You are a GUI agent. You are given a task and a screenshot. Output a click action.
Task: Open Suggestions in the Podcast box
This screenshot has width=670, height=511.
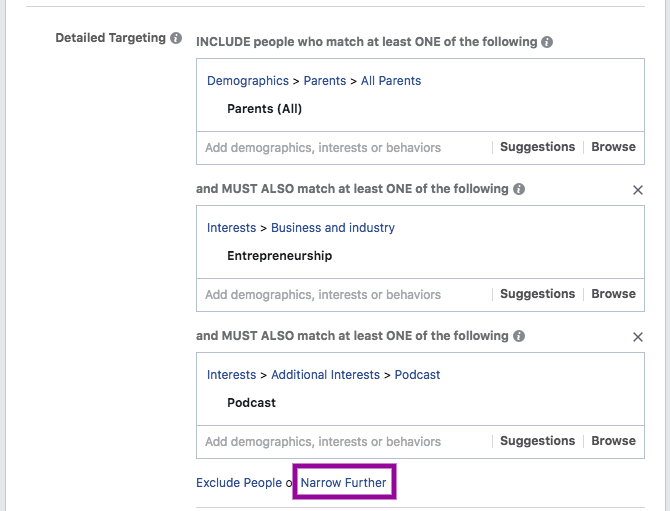click(x=538, y=441)
